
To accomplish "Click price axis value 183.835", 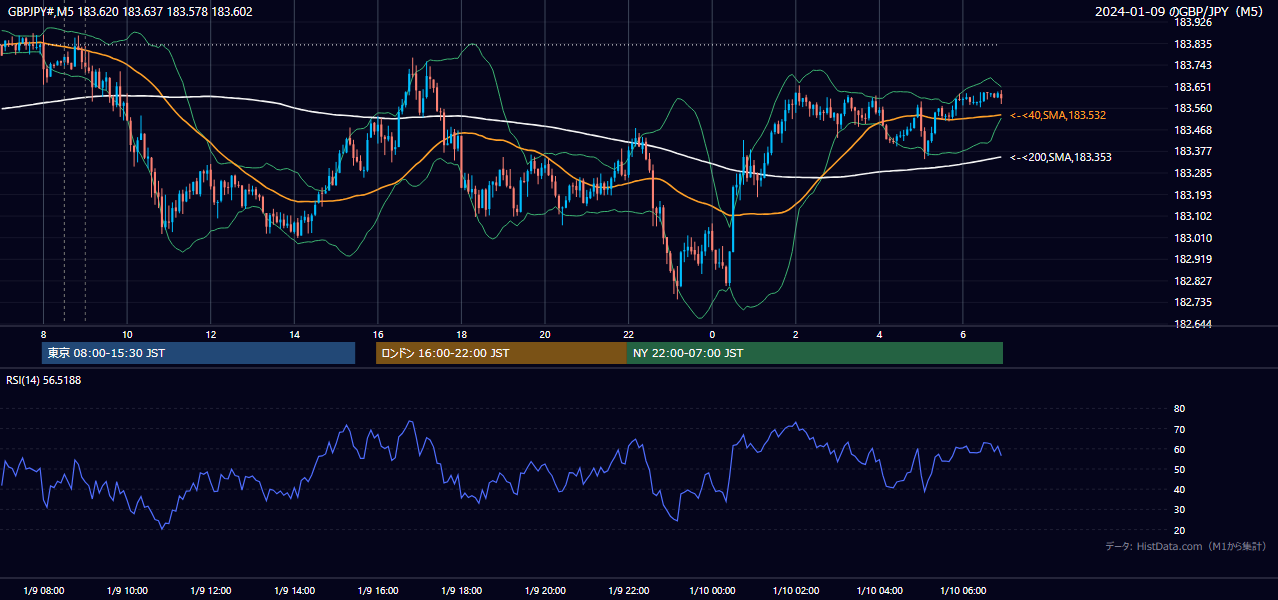I will (1192, 44).
